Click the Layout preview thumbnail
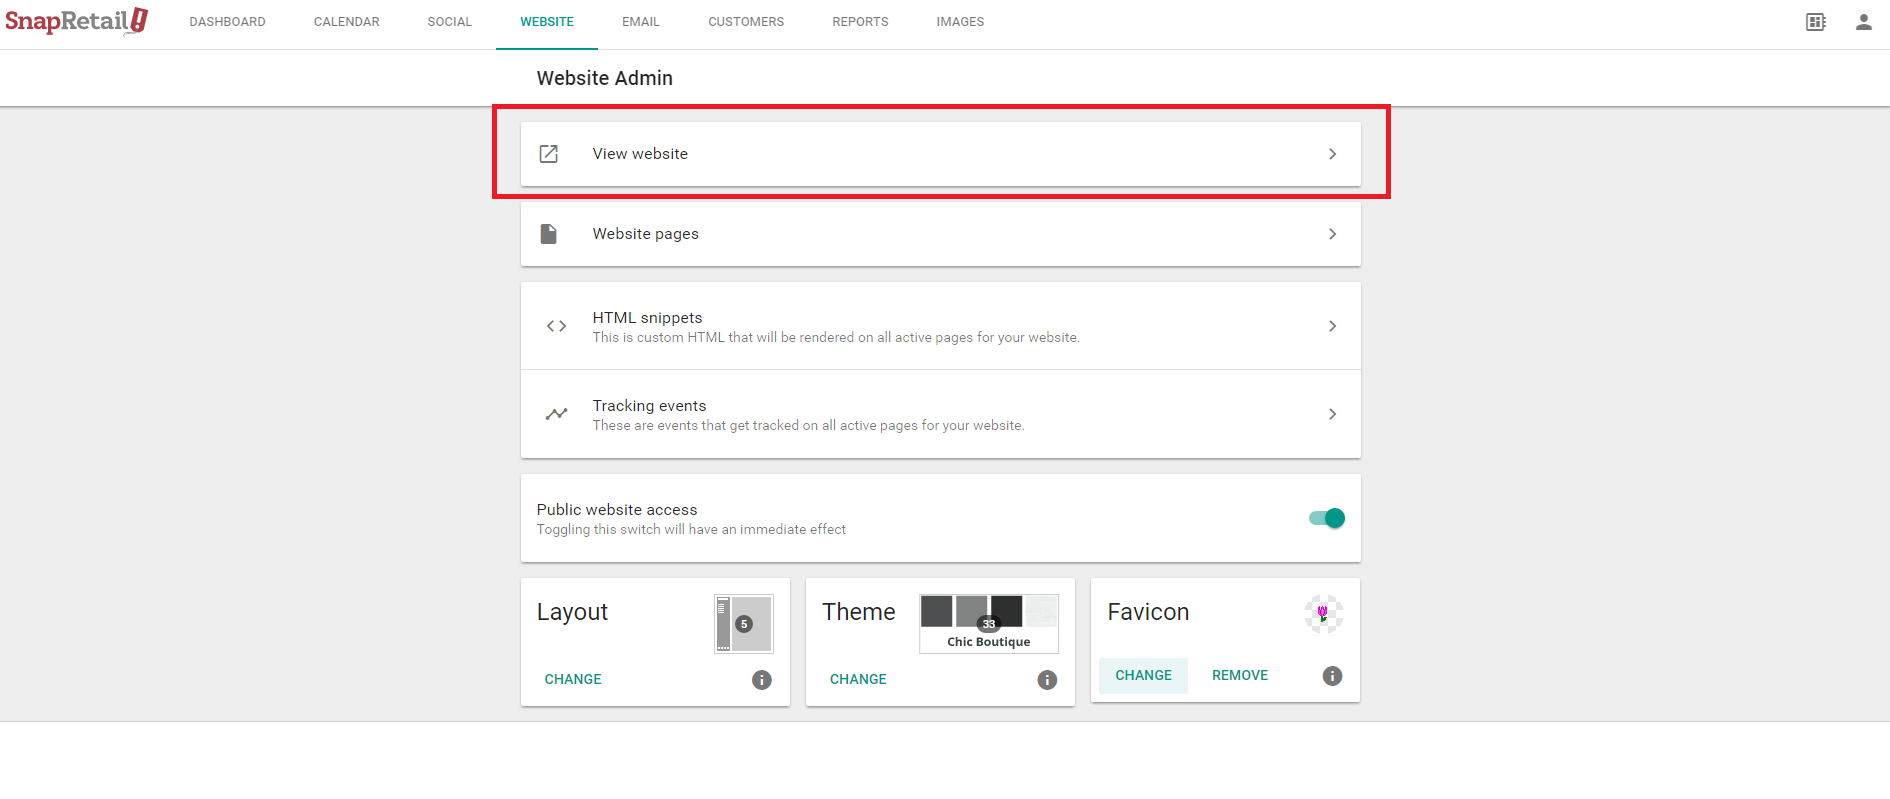This screenshot has height=799, width=1890. pyautogui.click(x=743, y=623)
